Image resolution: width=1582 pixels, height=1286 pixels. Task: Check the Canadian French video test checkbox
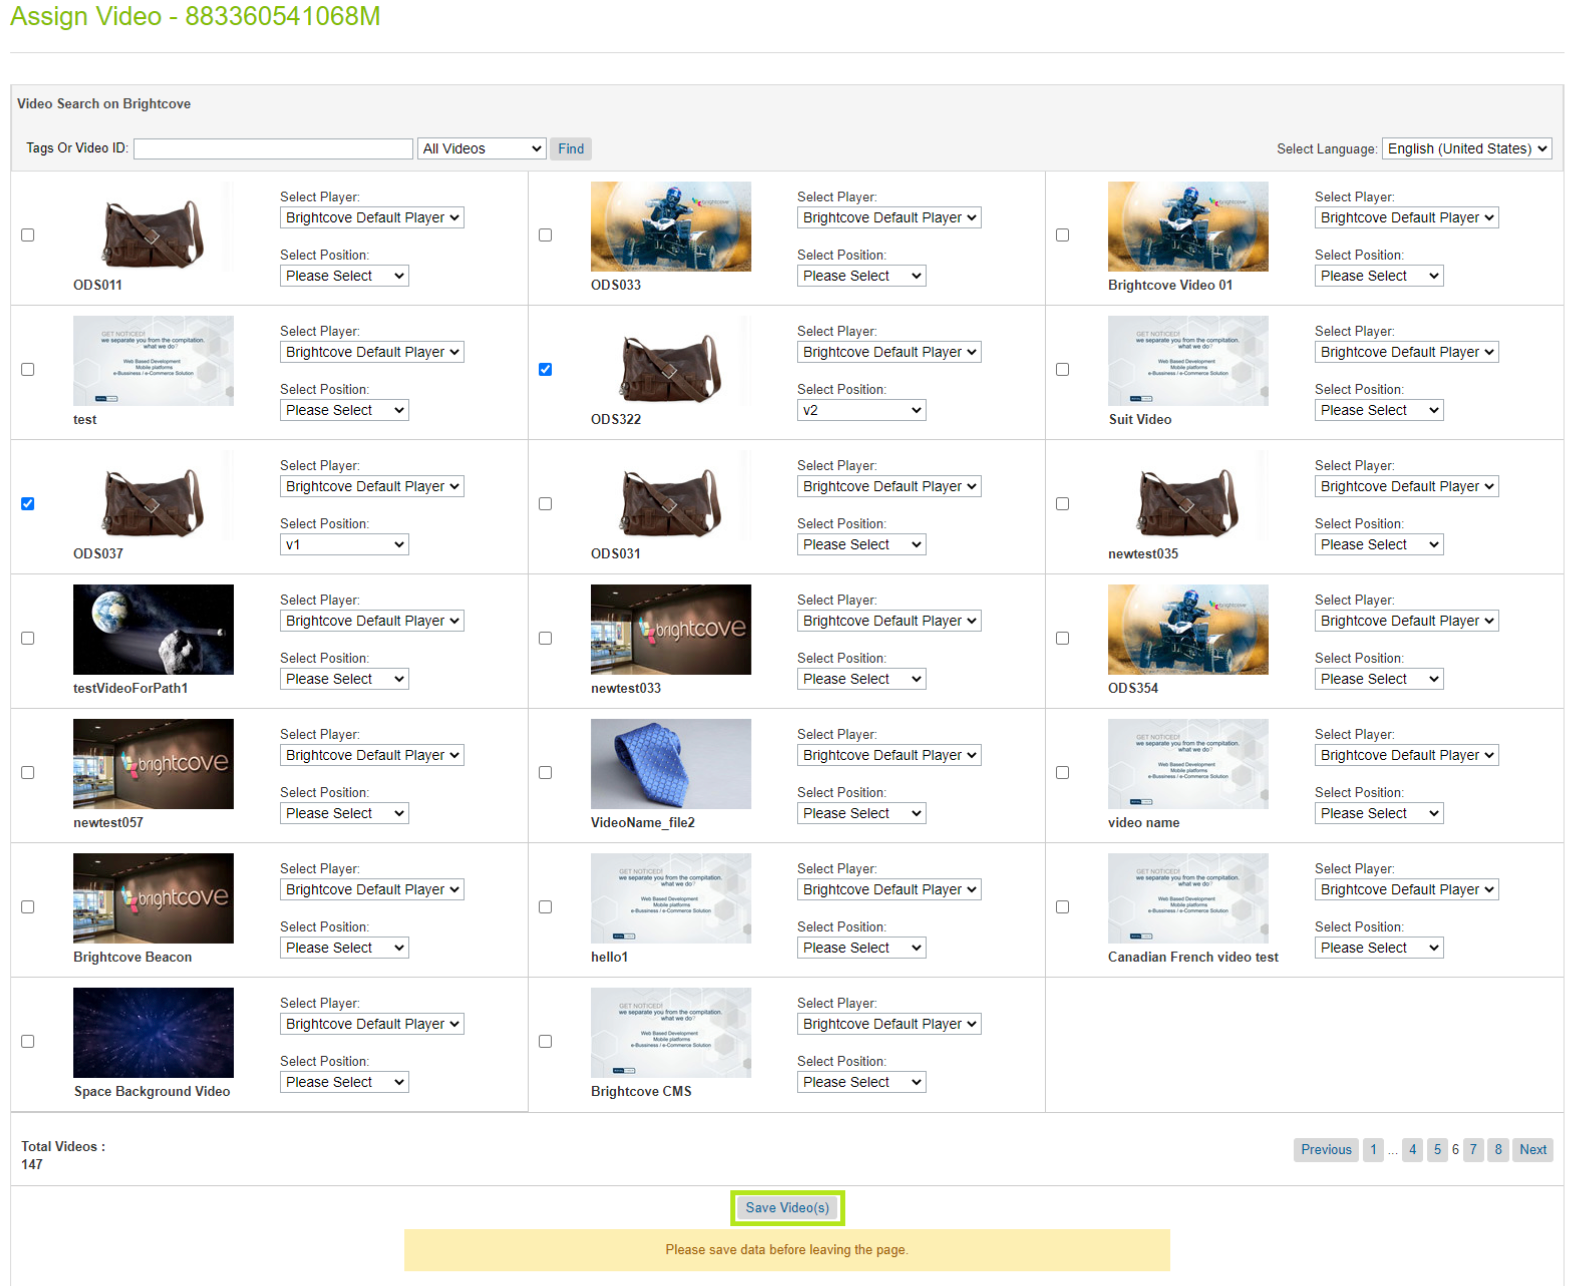pyautogui.click(x=1062, y=907)
